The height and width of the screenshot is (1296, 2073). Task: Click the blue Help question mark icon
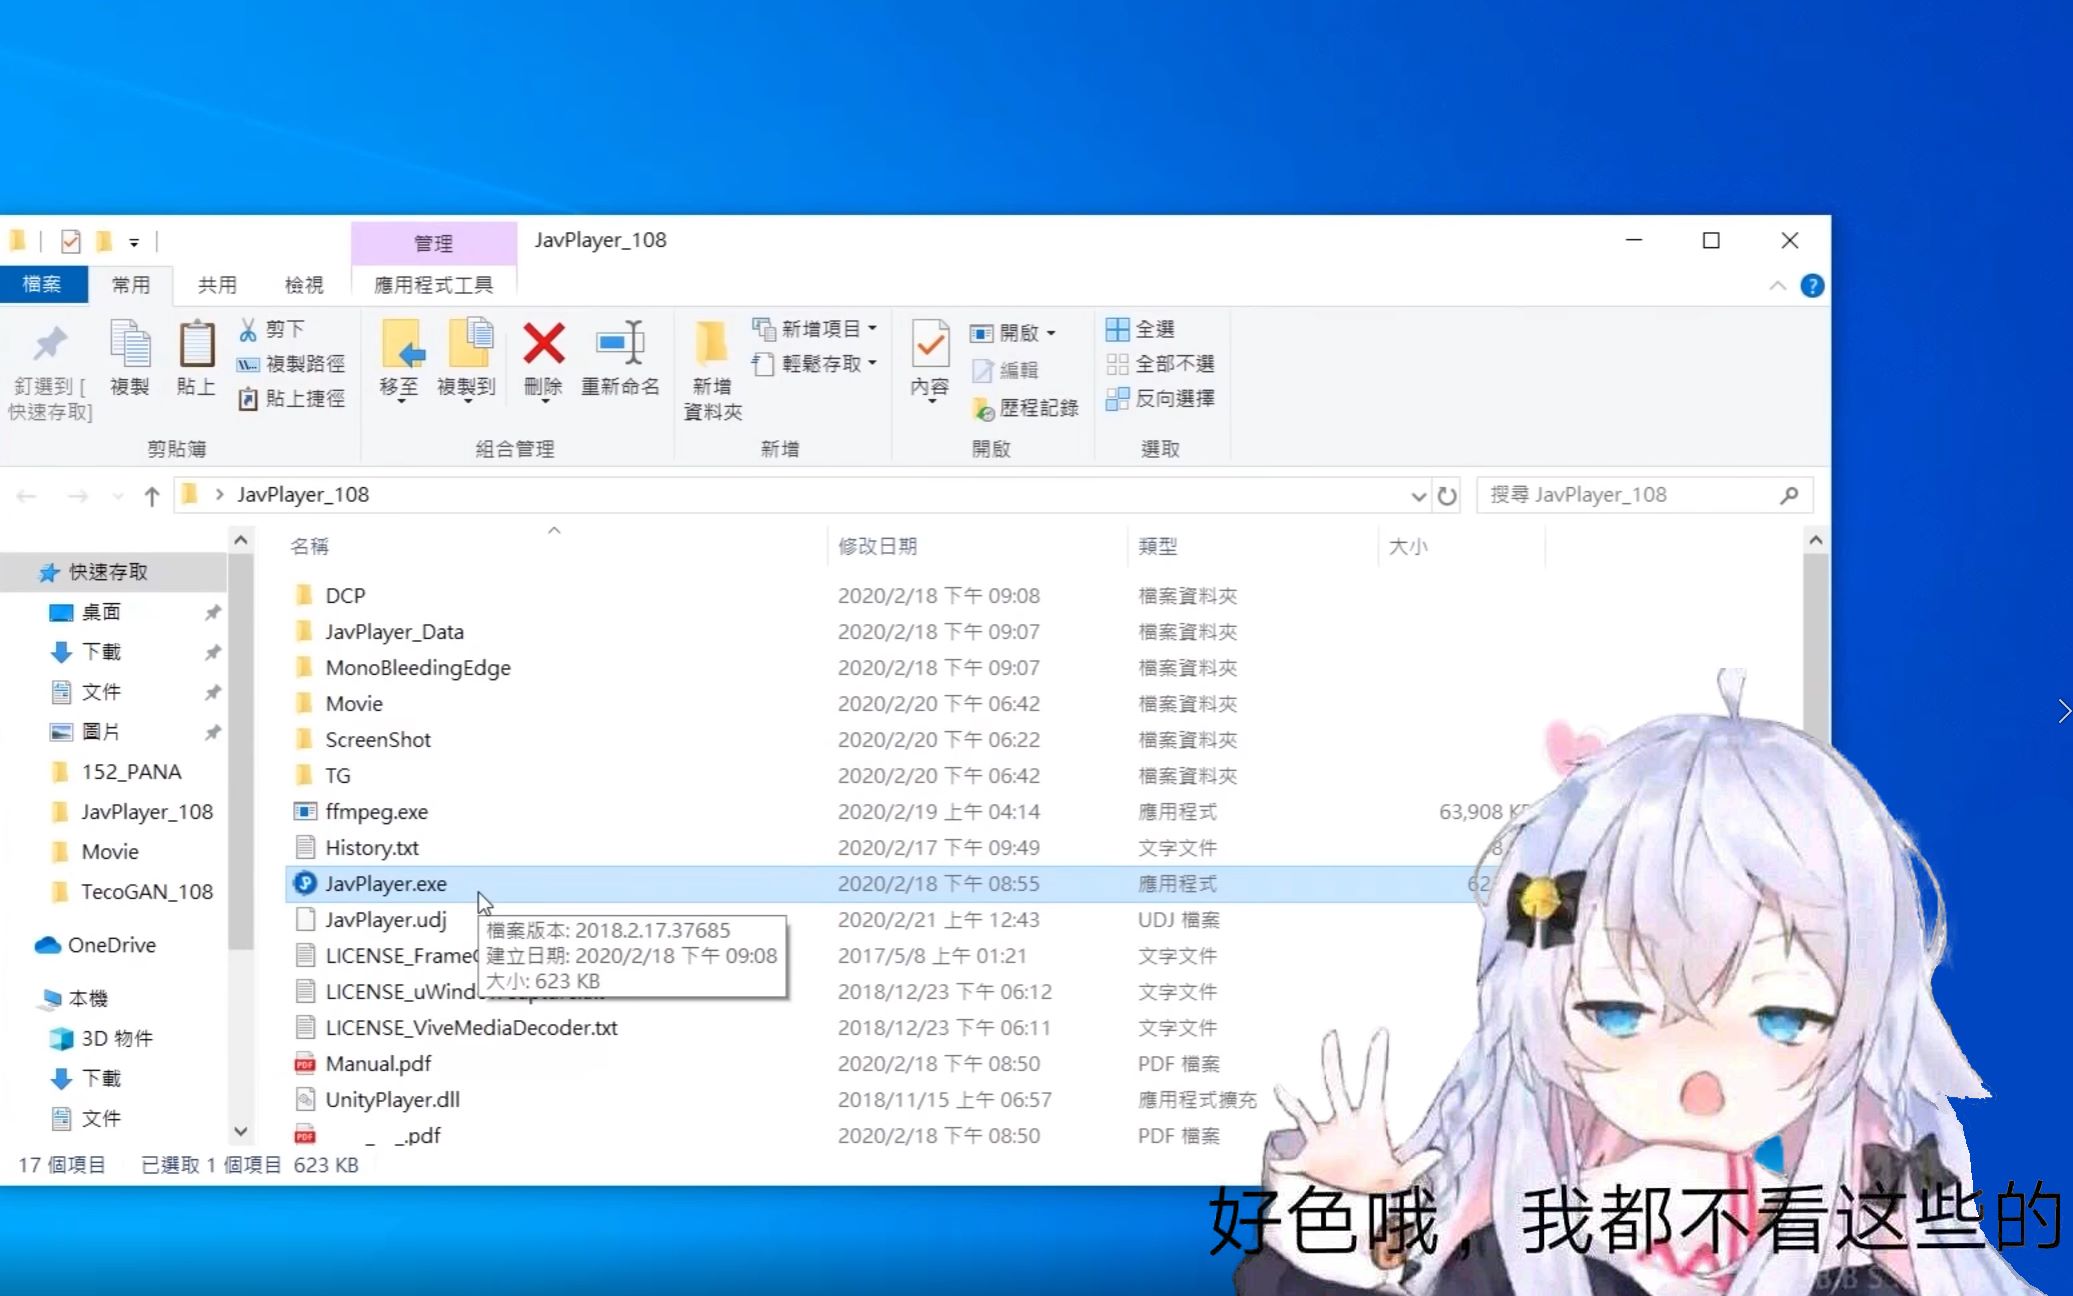(x=1812, y=286)
